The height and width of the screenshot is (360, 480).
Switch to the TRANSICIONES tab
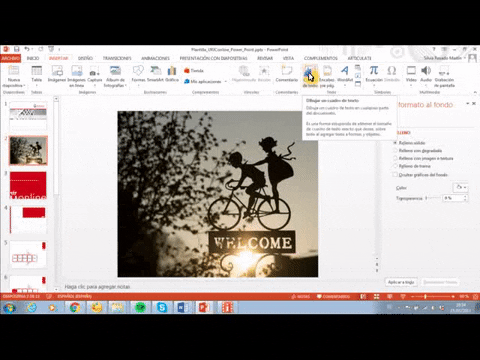coord(117,58)
